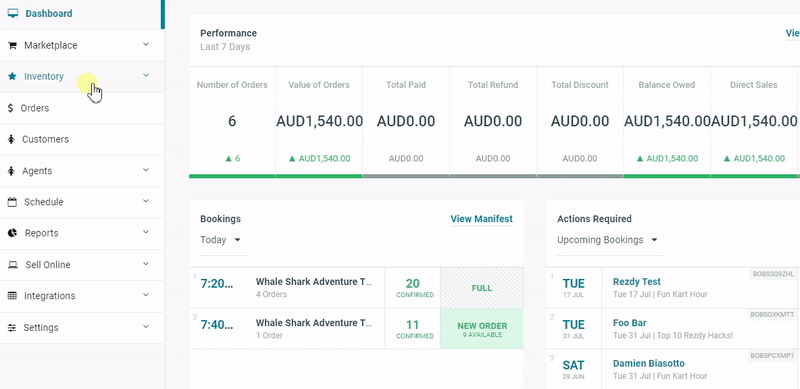The image size is (800, 389).
Task: Click the Agents person icon
Action: click(11, 171)
